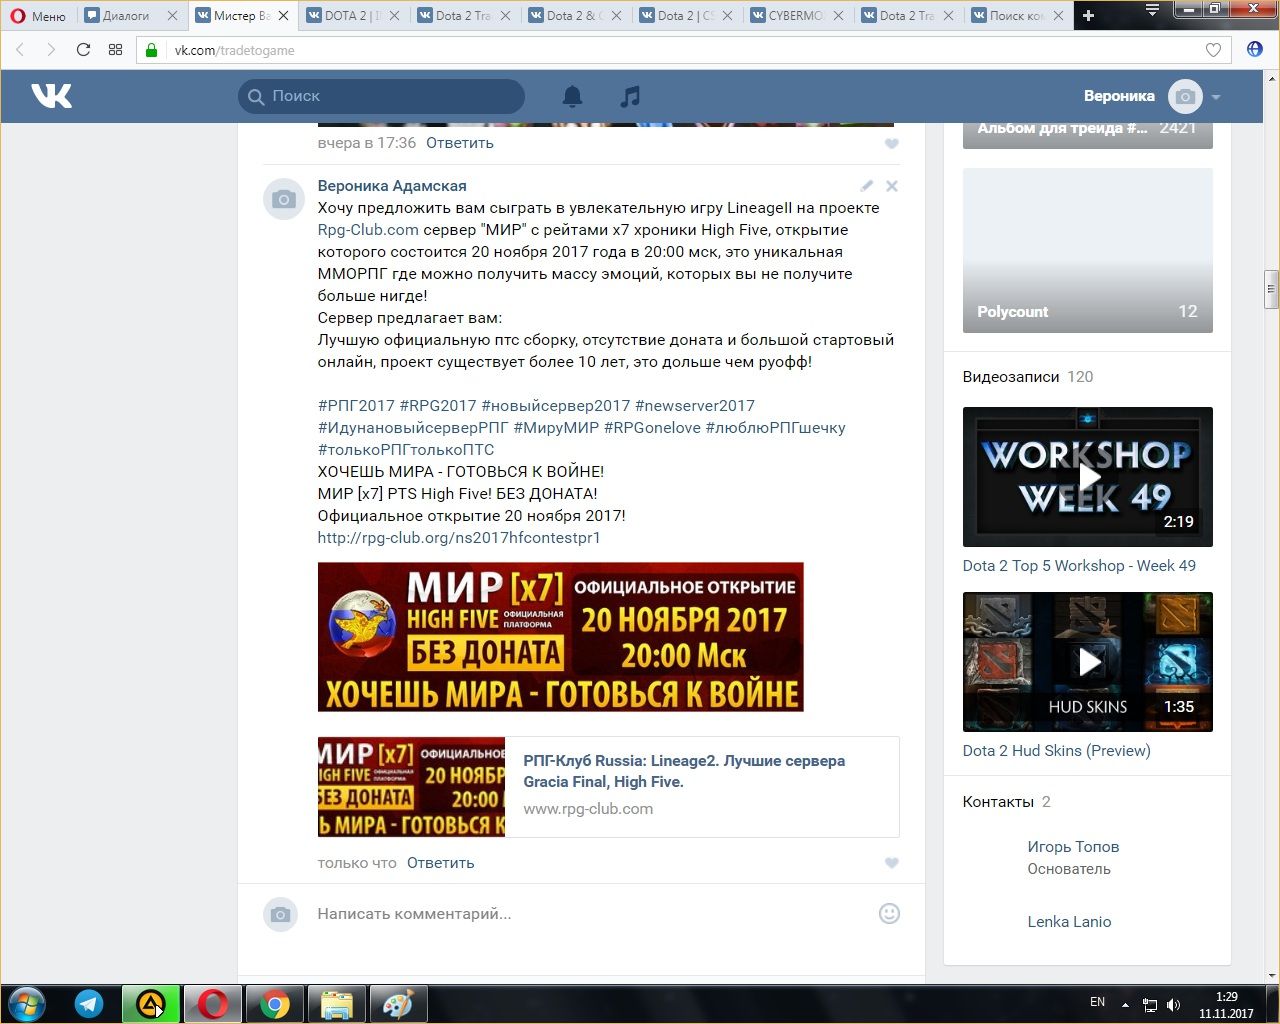The width and height of the screenshot is (1280, 1024).
Task: Open Альбом для трейда album
Action: click(1088, 135)
